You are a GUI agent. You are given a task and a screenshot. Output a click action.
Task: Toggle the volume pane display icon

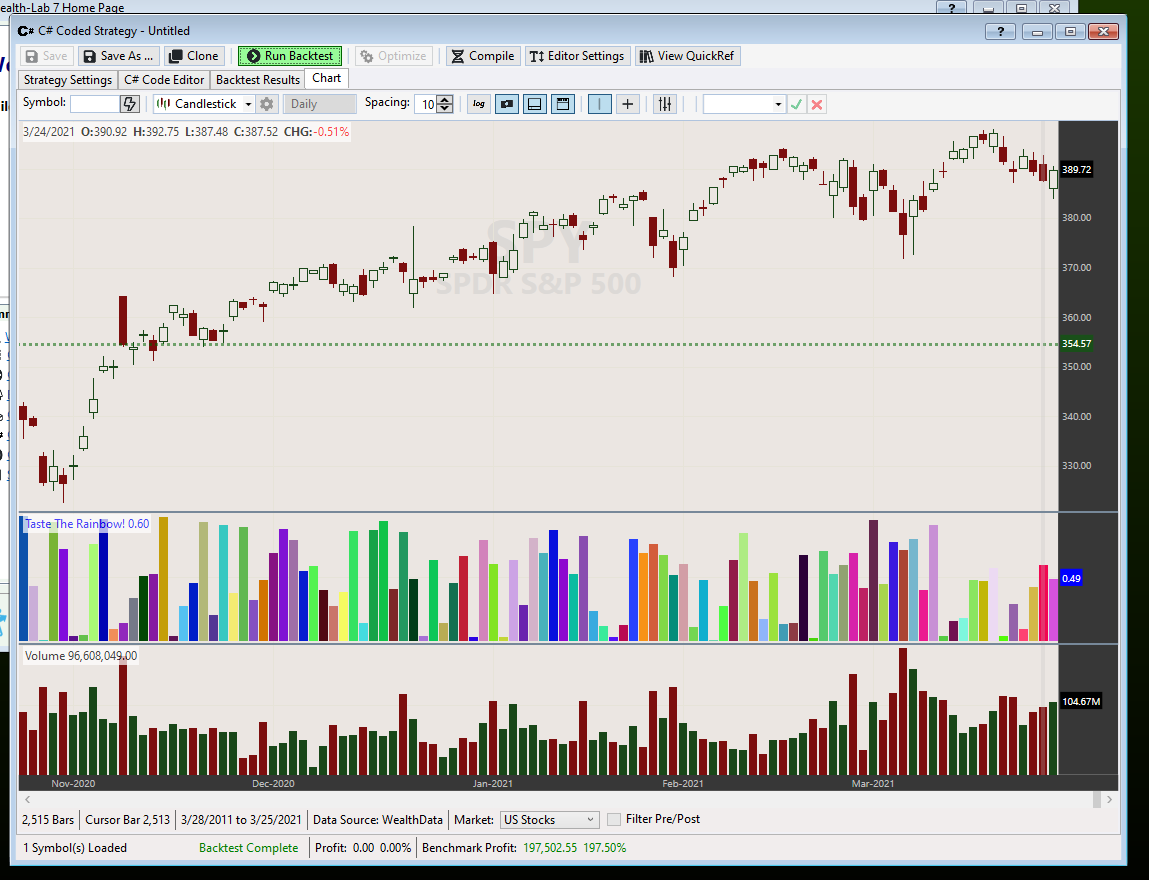pos(535,104)
